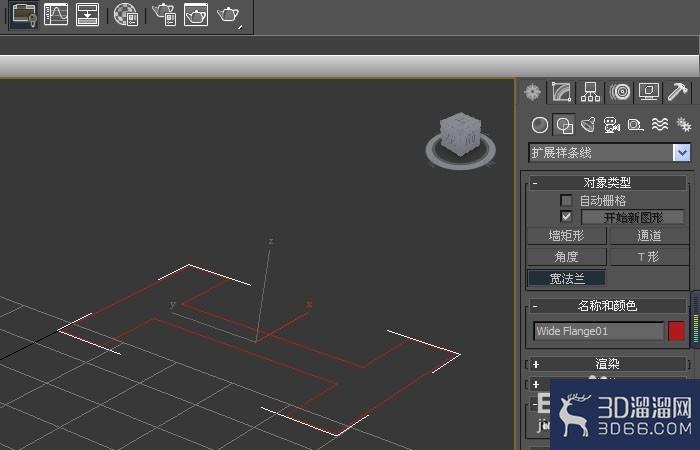Uncheck the 开始新图形 checkbox
This screenshot has width=700, height=450.
tap(566, 217)
